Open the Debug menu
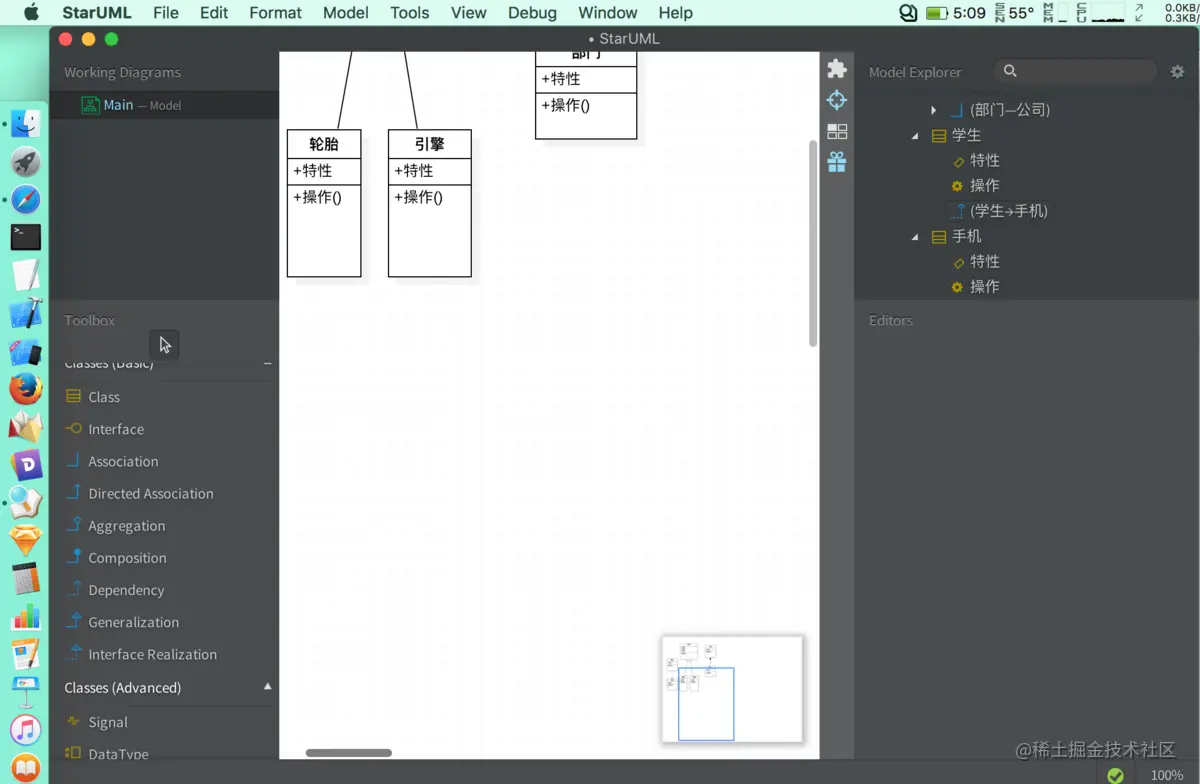The height and width of the screenshot is (784, 1200). pos(532,13)
